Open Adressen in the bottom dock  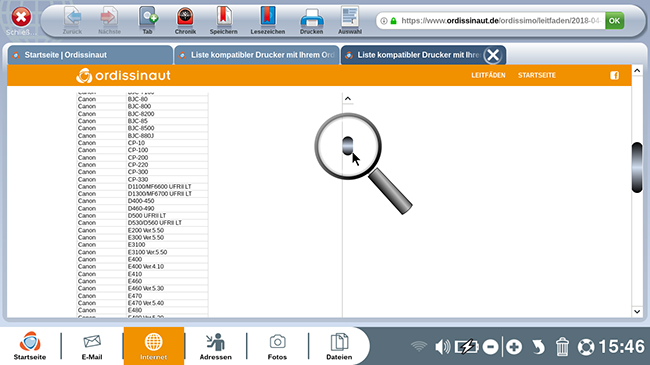[x=216, y=346]
